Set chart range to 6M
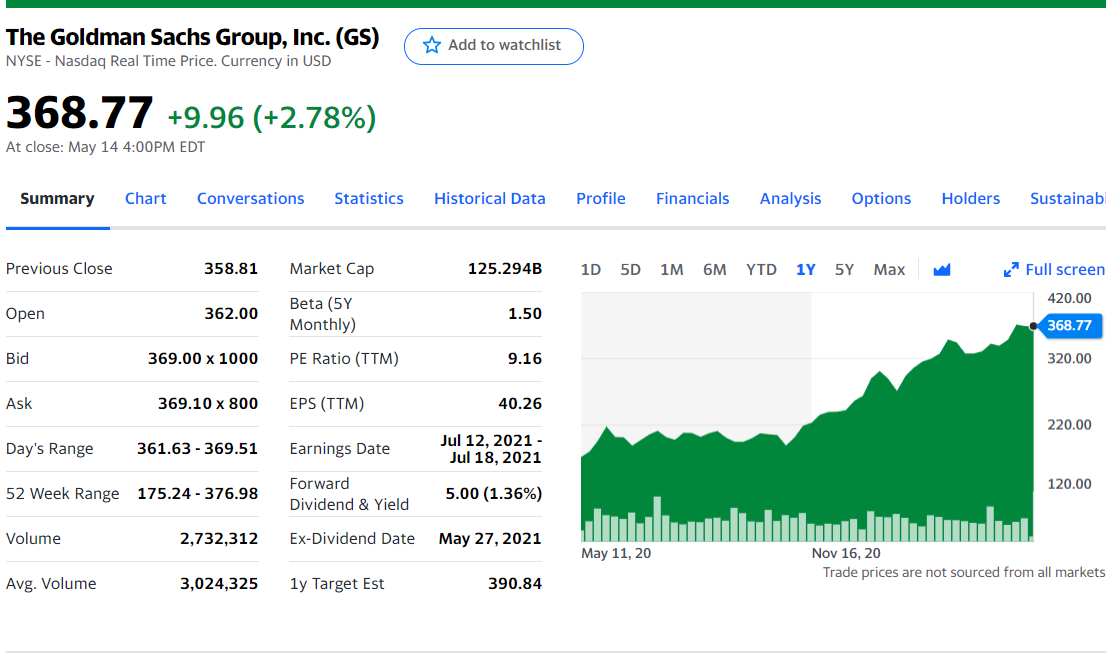Screen dimensions: 1106x653 (714, 269)
